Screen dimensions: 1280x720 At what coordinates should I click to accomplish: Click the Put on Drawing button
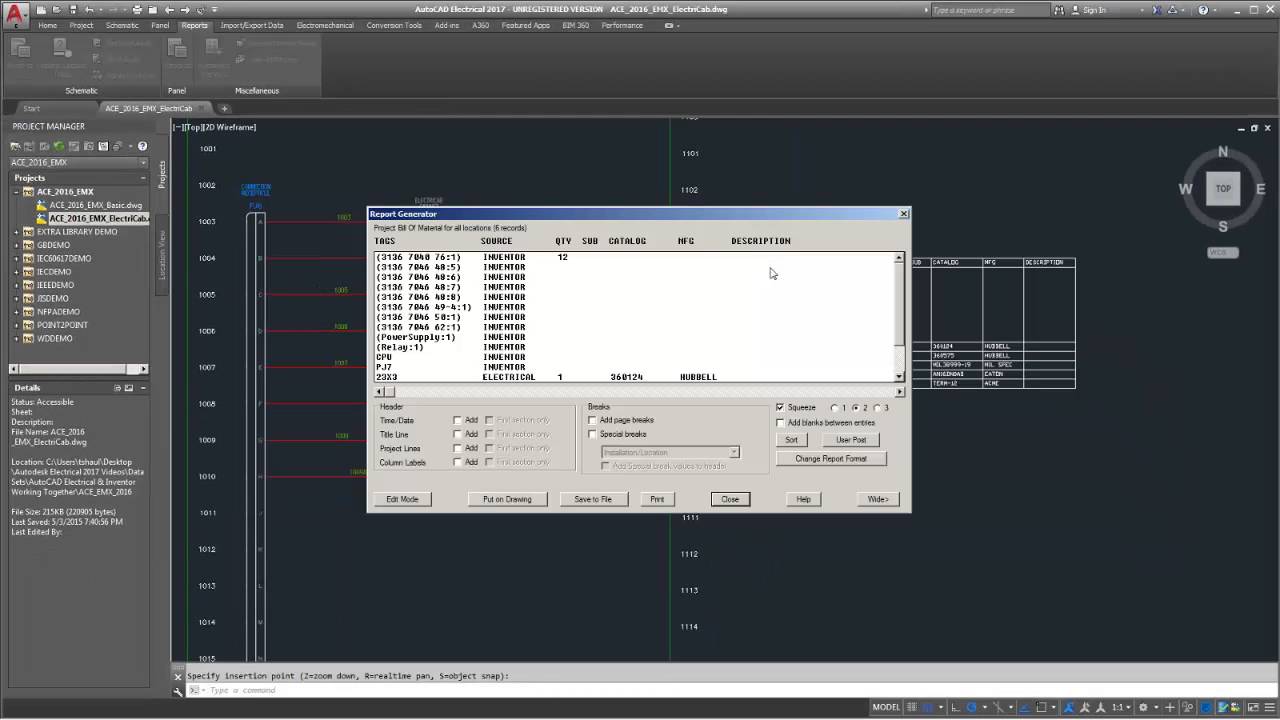click(x=508, y=499)
